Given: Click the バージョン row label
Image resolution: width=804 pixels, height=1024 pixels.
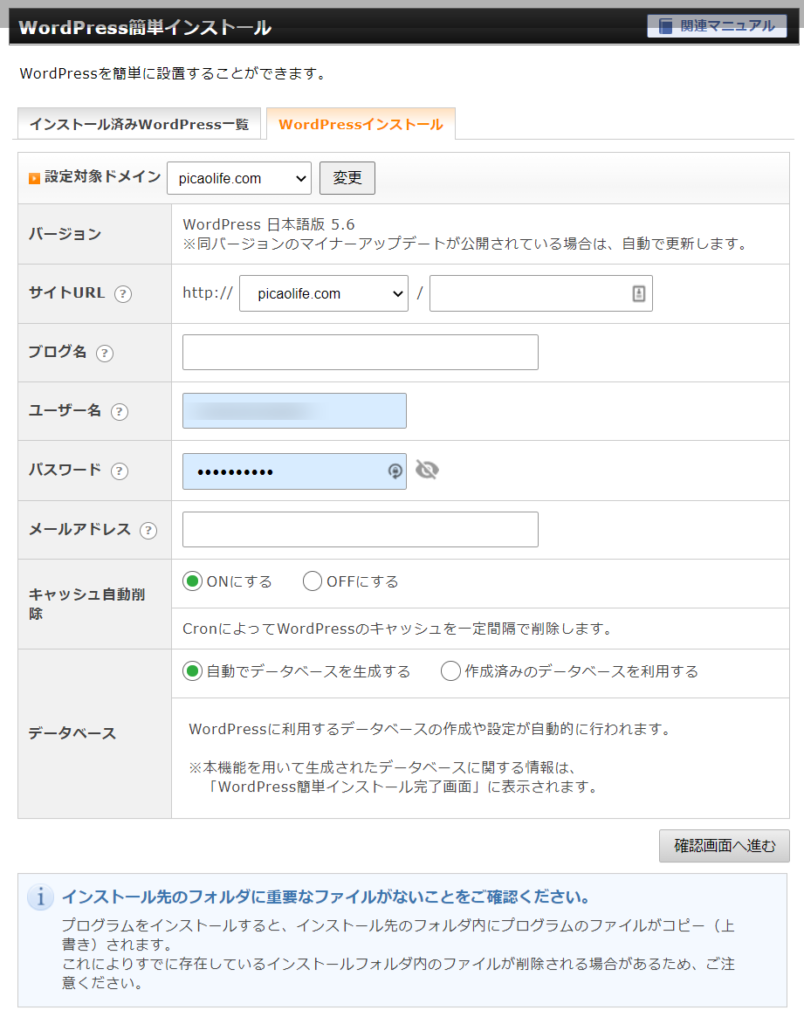Looking at the screenshot, I should coord(65,234).
